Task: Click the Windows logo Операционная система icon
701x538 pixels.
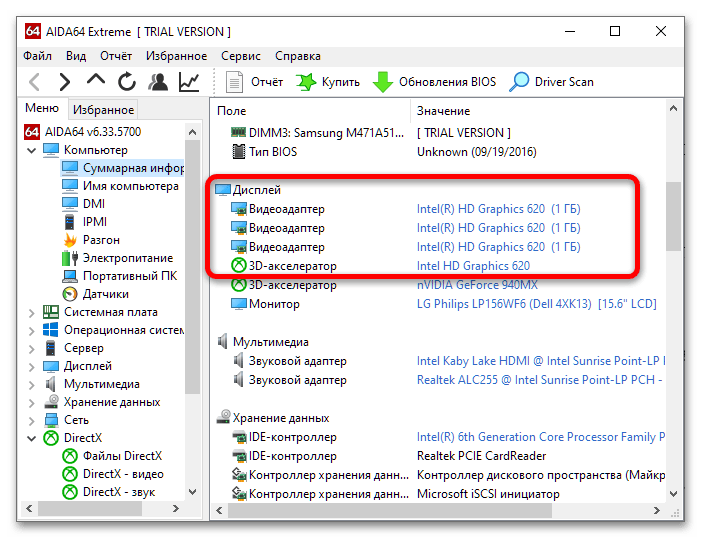Action: tap(51, 330)
